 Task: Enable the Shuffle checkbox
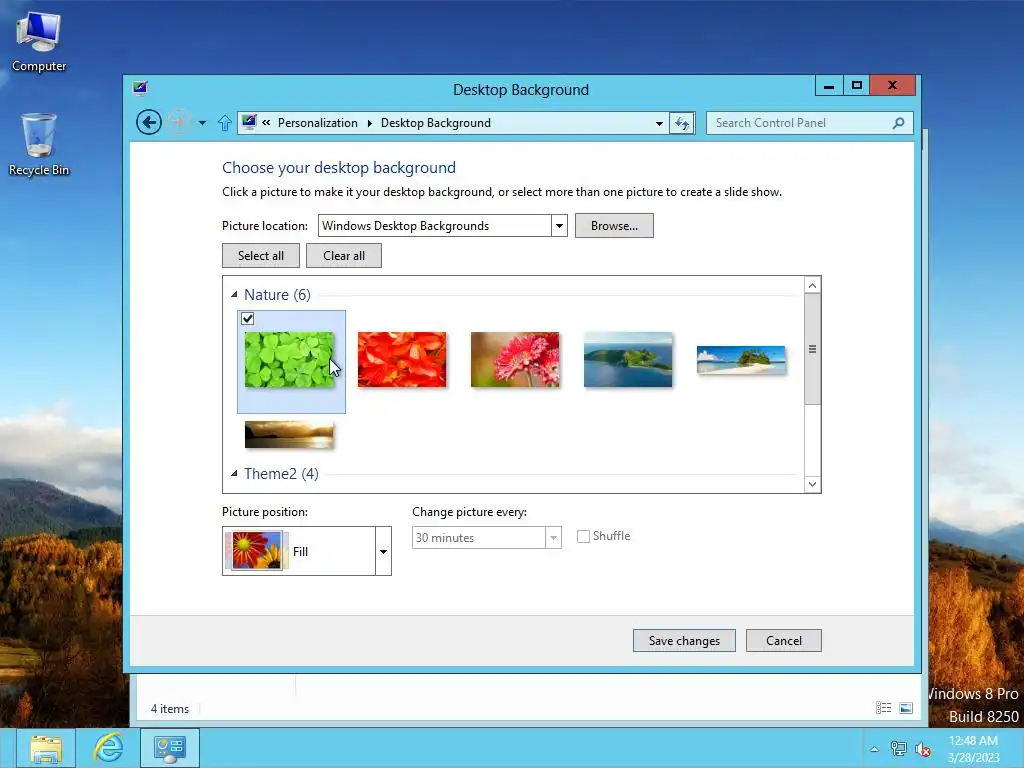[583, 536]
